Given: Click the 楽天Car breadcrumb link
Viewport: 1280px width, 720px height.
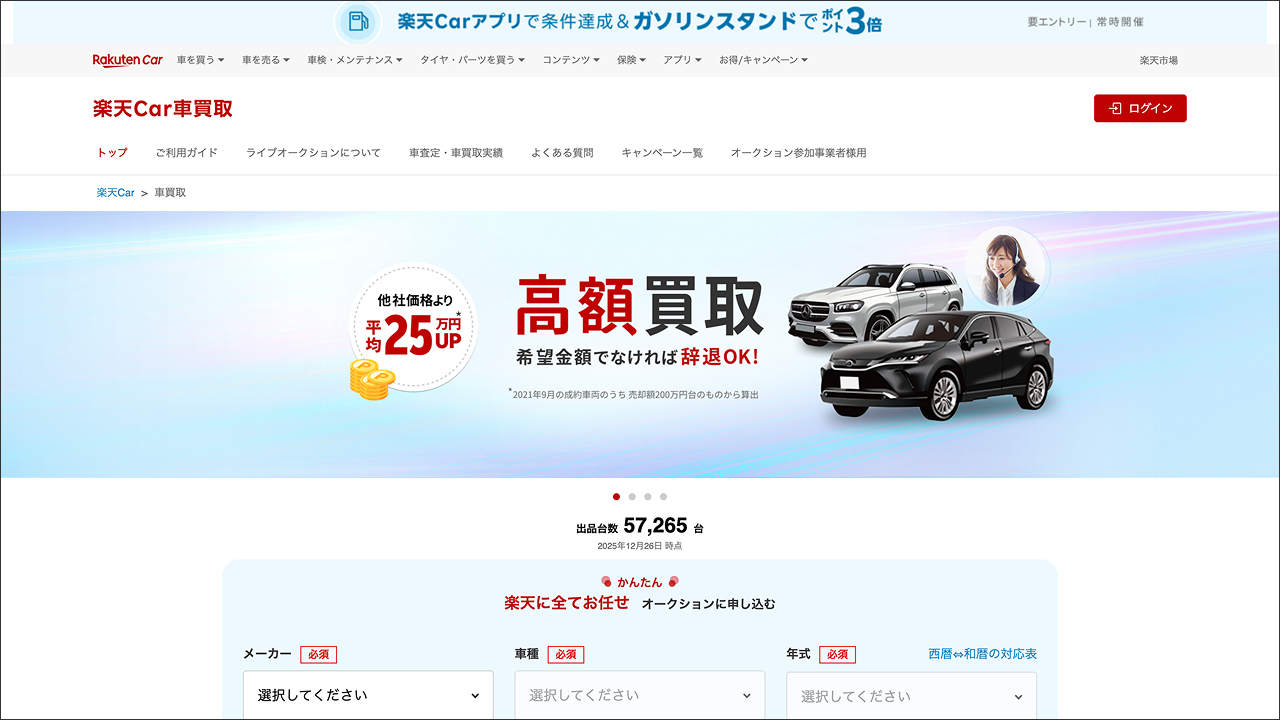Looking at the screenshot, I should click(x=117, y=192).
